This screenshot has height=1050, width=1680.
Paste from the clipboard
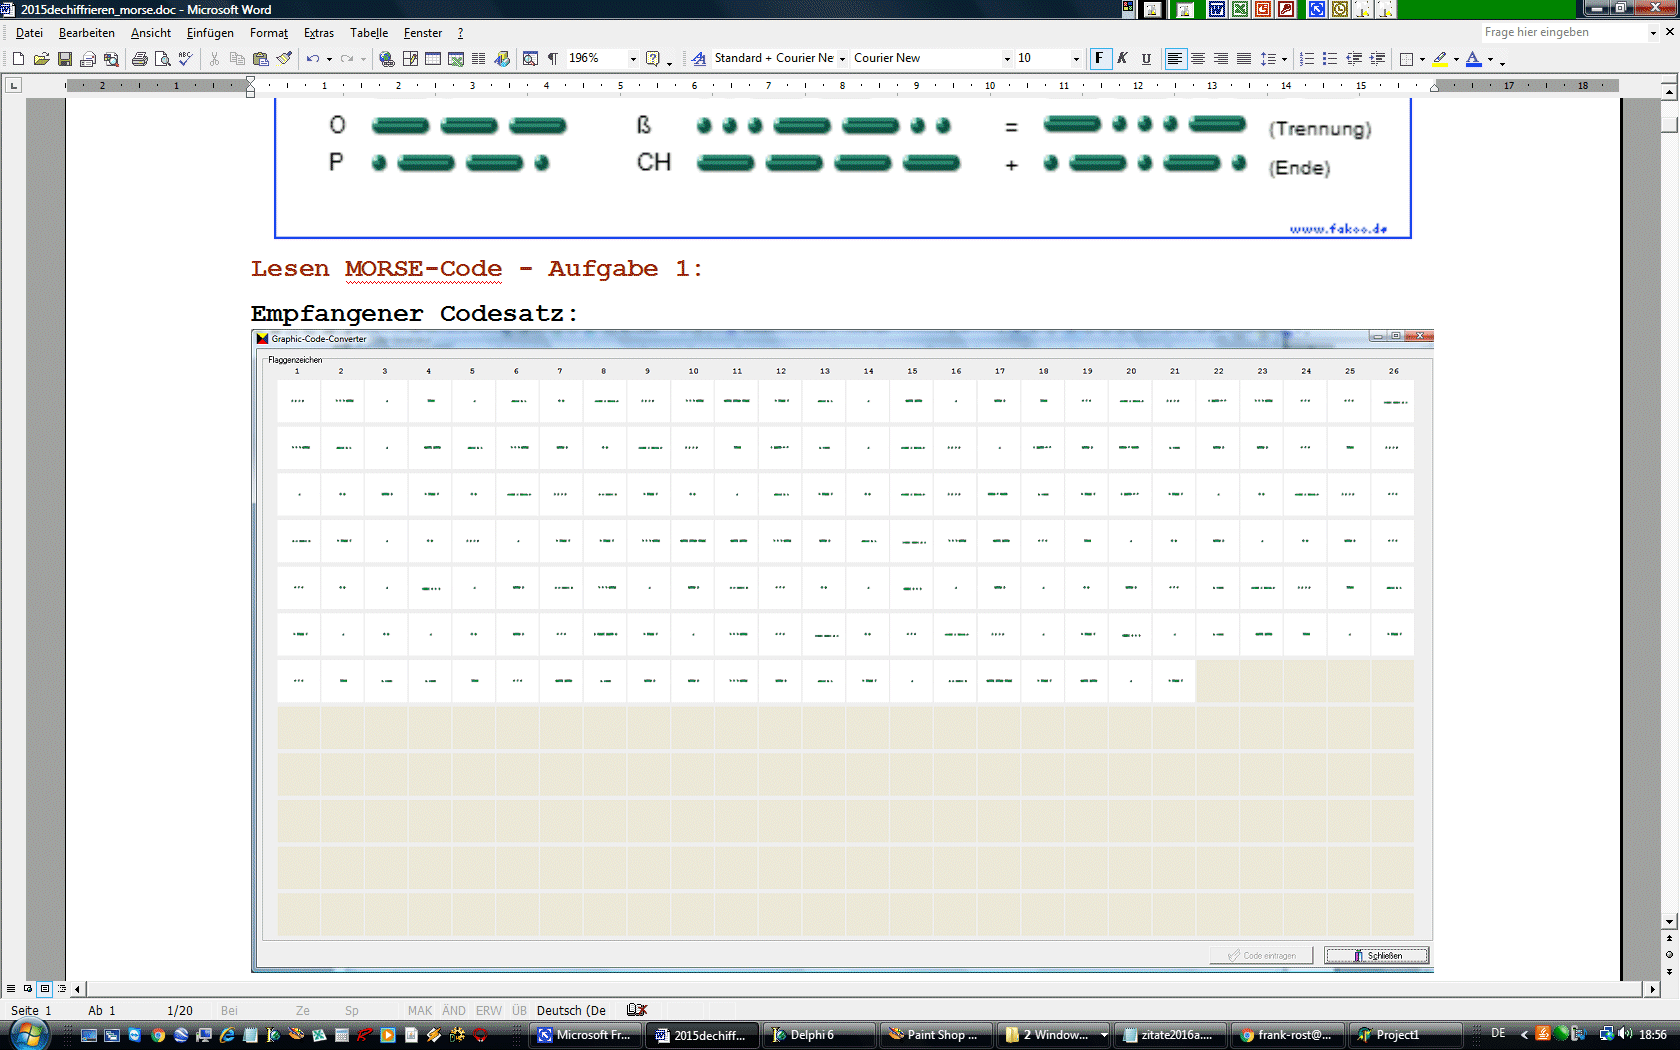point(260,59)
